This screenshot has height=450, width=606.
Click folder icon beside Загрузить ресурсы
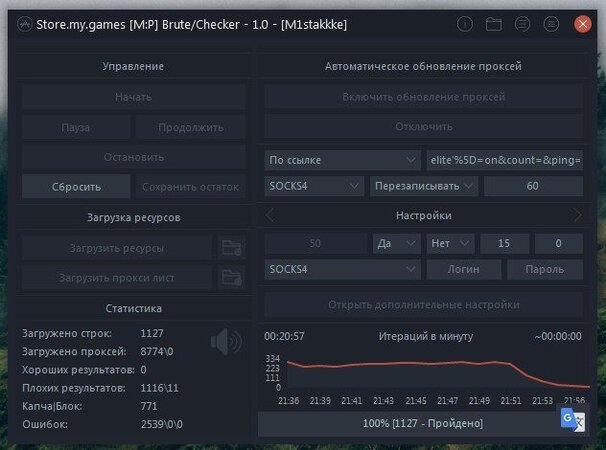click(231, 248)
